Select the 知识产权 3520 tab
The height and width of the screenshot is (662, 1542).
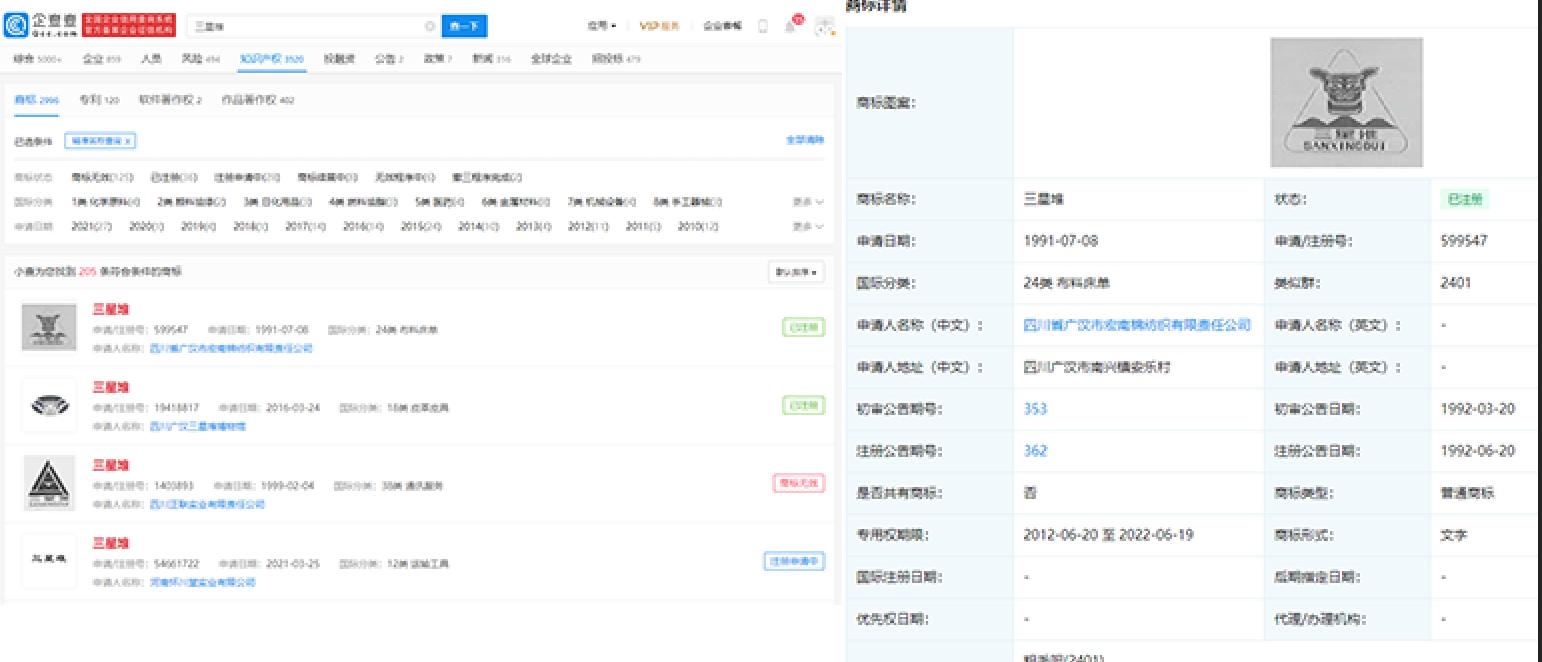click(271, 59)
